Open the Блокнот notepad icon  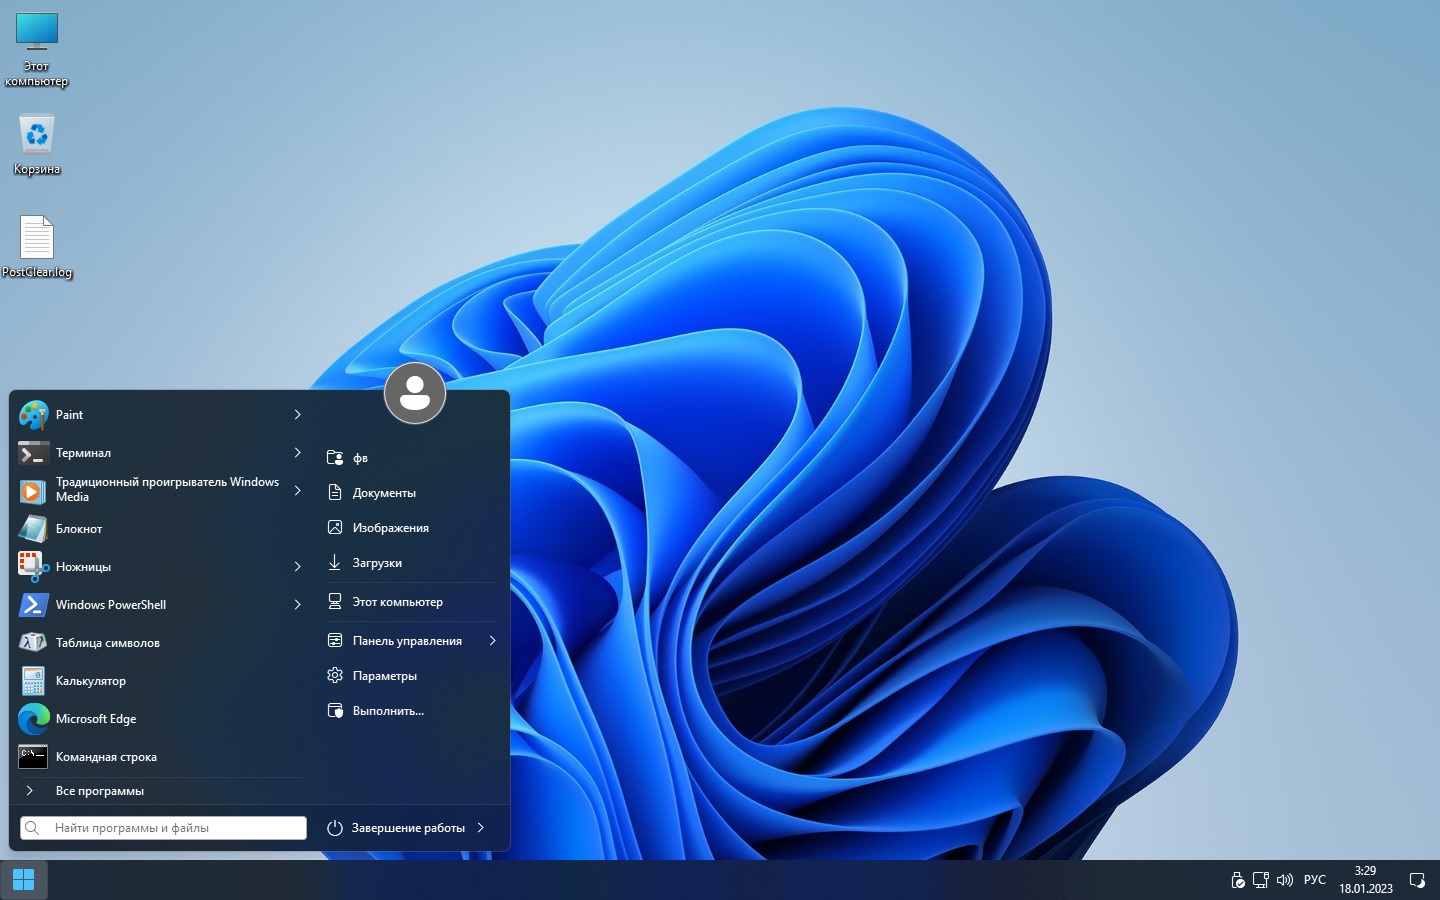click(33, 529)
